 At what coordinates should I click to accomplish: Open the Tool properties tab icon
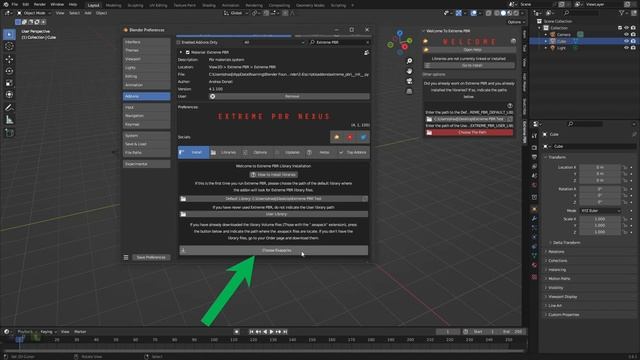click(x=534, y=137)
